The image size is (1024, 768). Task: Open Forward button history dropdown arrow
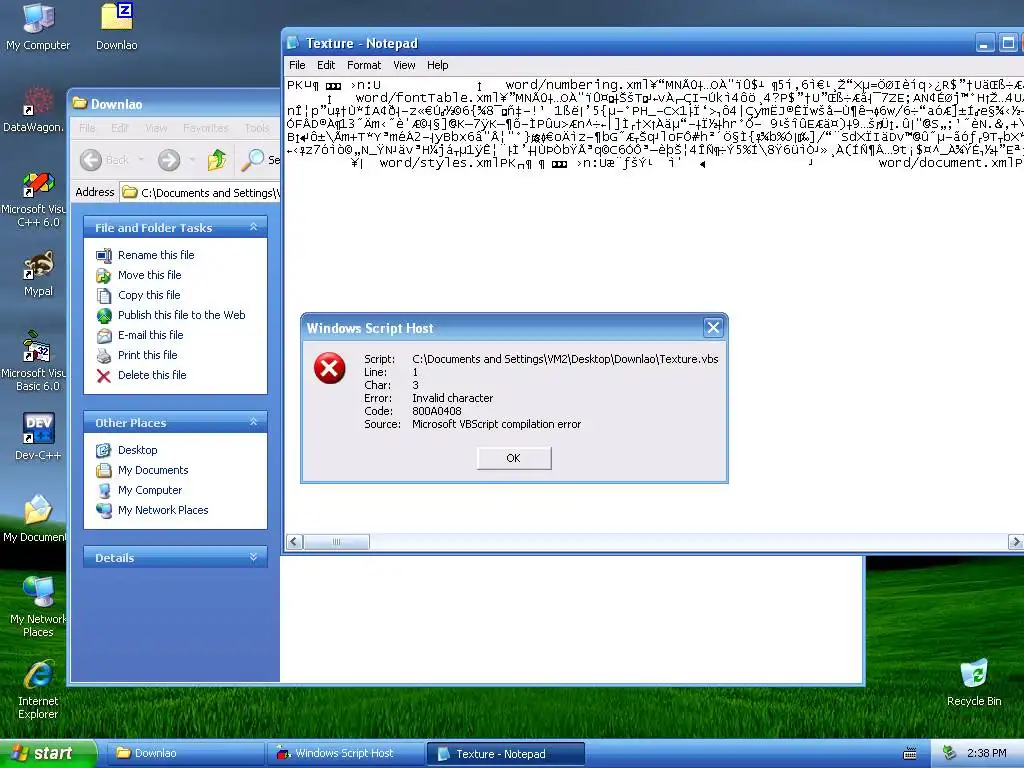pos(192,160)
